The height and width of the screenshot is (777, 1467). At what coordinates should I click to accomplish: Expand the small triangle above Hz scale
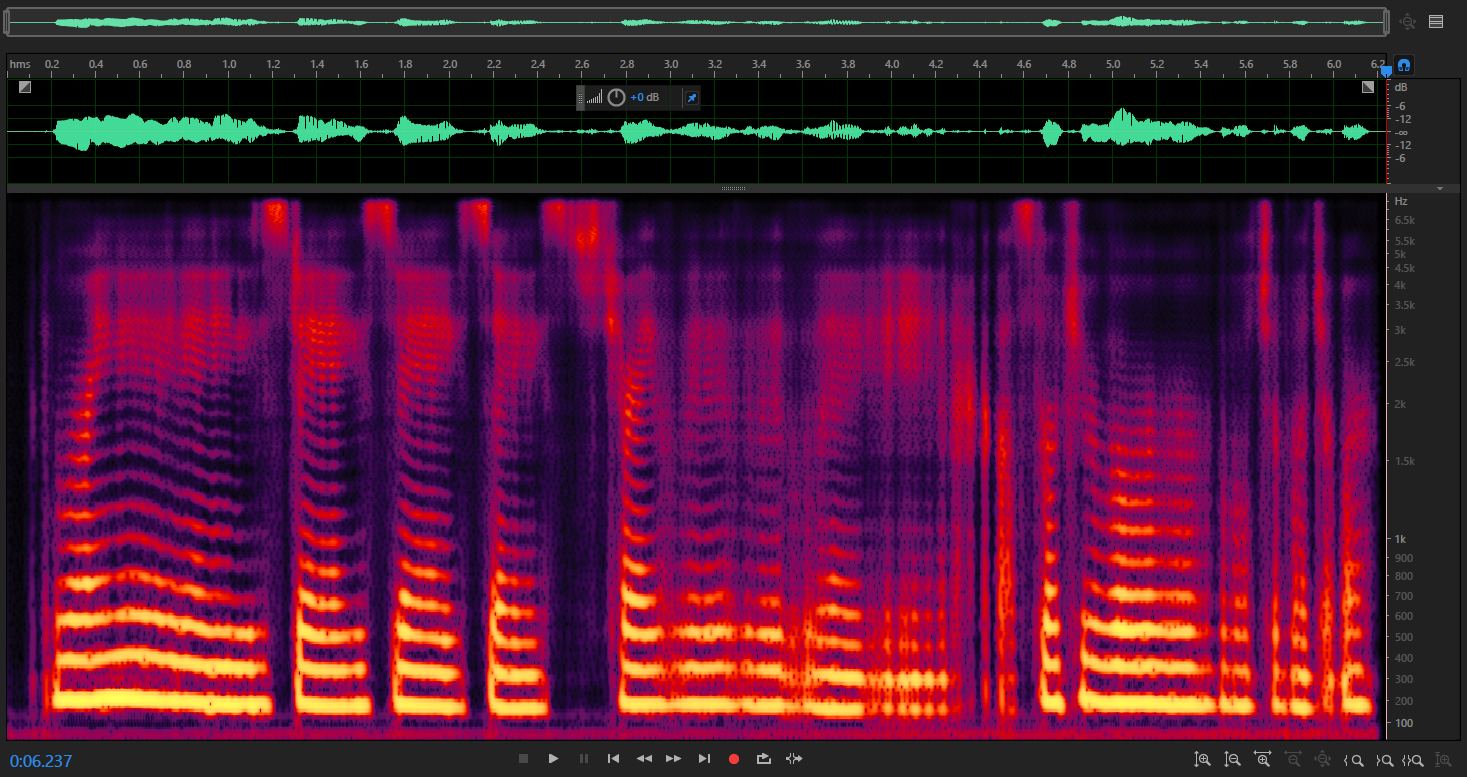(1440, 188)
